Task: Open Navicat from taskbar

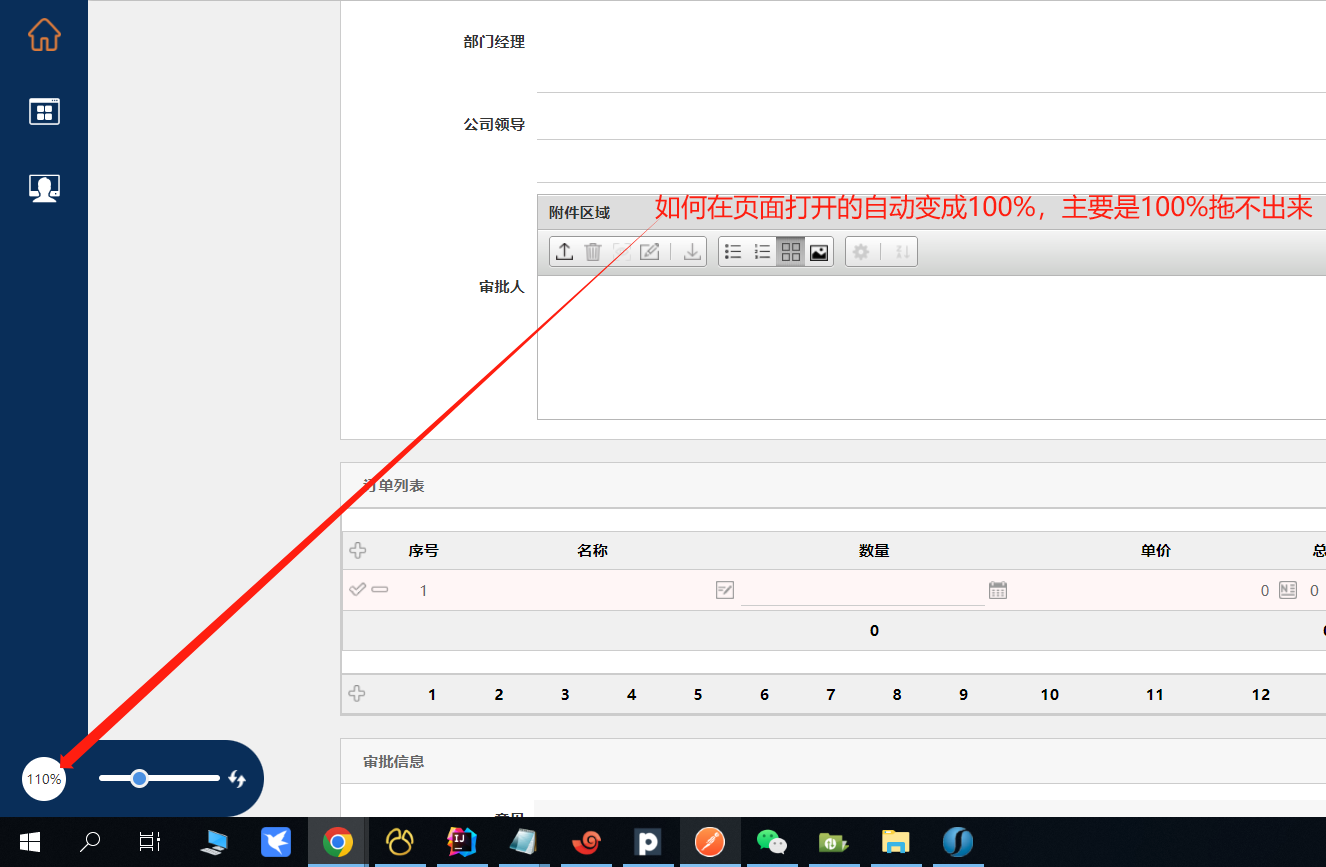Action: (x=400, y=842)
